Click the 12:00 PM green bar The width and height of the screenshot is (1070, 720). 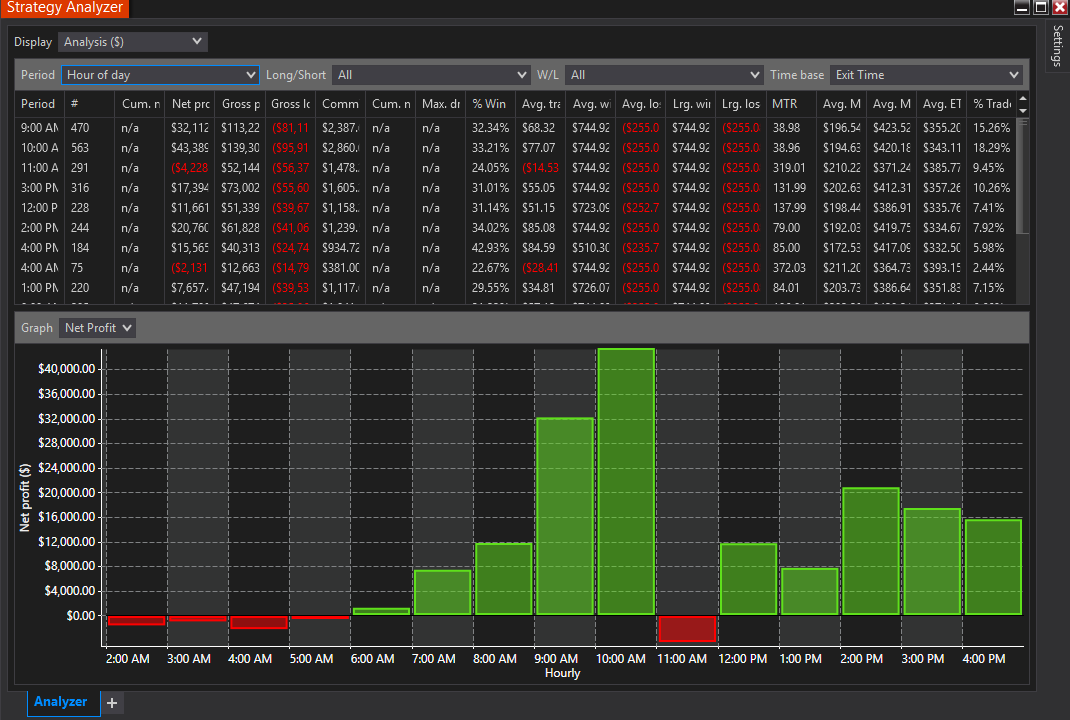(749, 579)
